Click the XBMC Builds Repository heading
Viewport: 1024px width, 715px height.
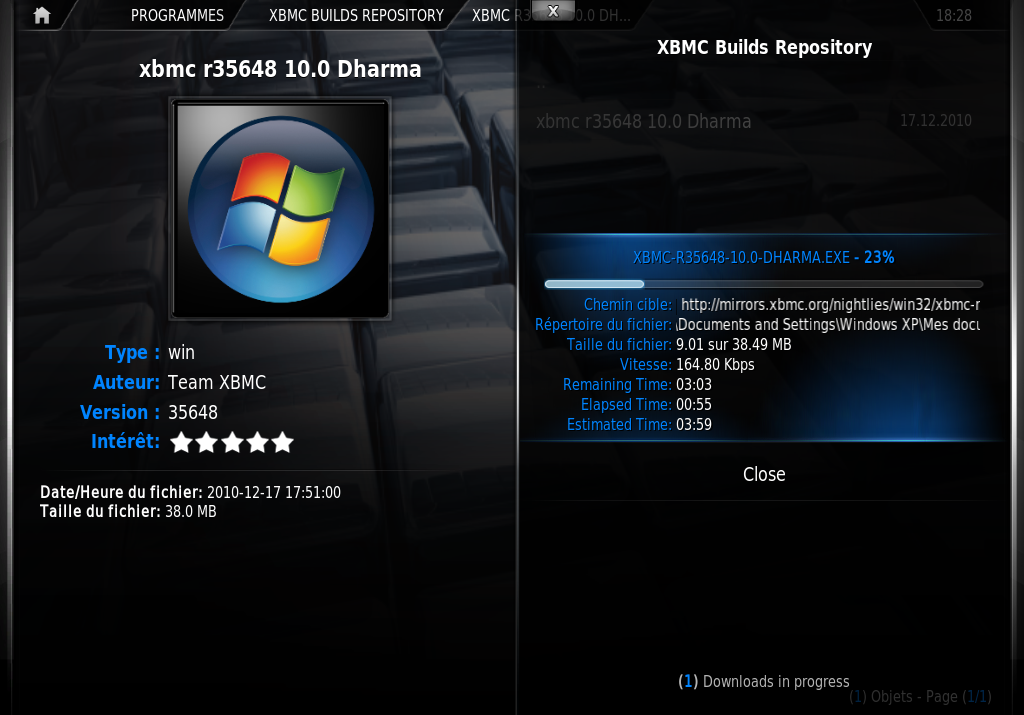pyautogui.click(x=764, y=48)
